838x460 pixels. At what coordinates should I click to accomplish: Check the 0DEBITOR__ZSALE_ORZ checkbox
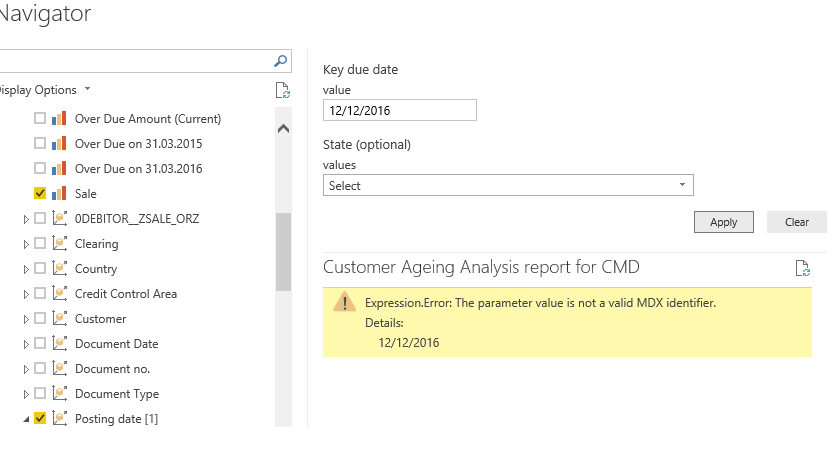coord(40,218)
